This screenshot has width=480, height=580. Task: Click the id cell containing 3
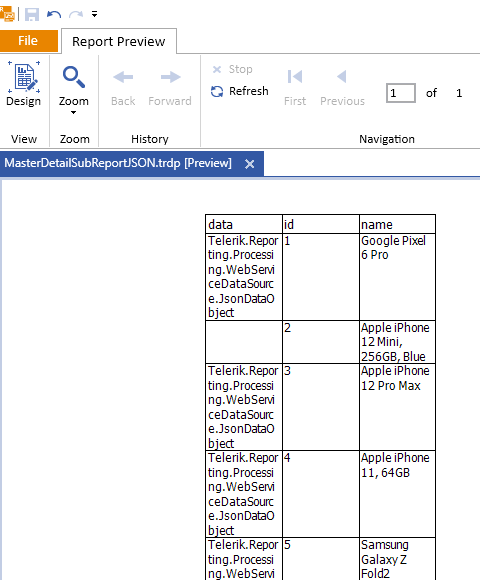click(321, 407)
